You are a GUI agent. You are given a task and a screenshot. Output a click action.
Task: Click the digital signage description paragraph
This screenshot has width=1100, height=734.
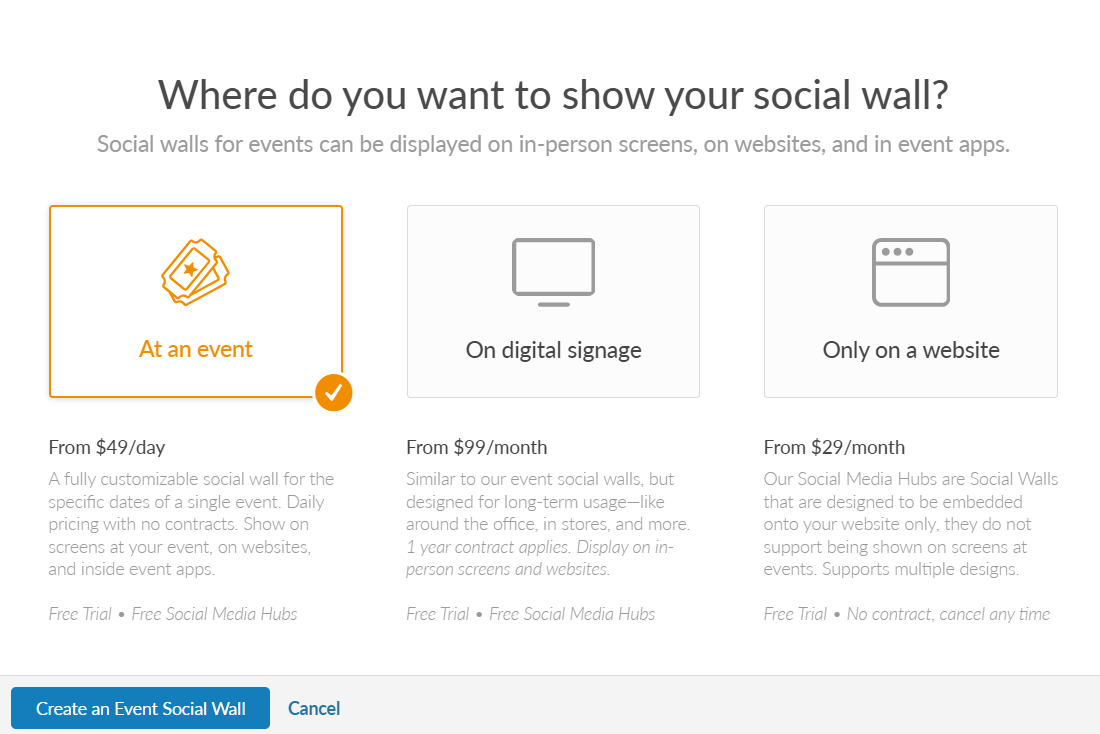548,523
